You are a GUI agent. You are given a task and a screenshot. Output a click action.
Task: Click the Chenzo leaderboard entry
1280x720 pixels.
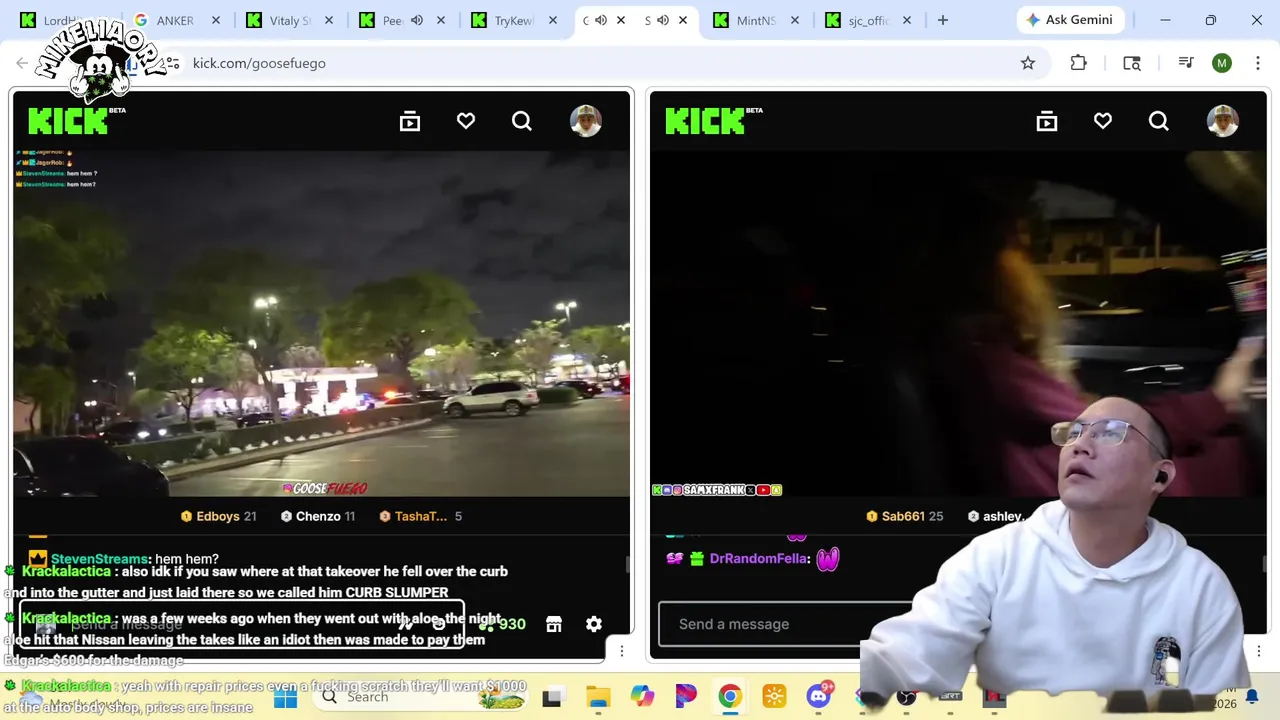coord(318,516)
